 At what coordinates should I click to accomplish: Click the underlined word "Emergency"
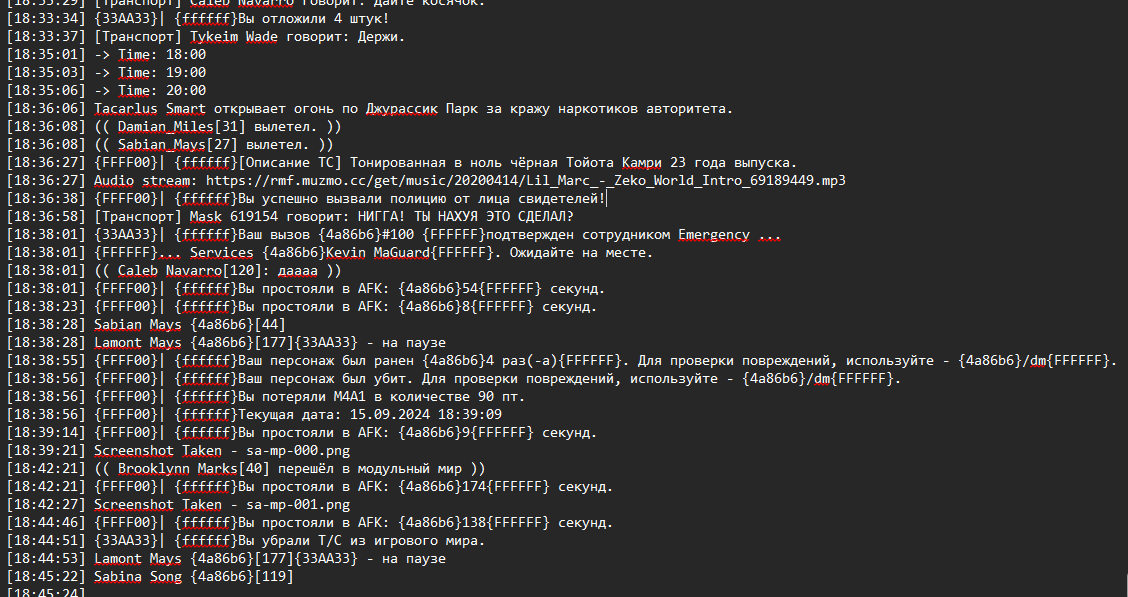click(x=713, y=235)
